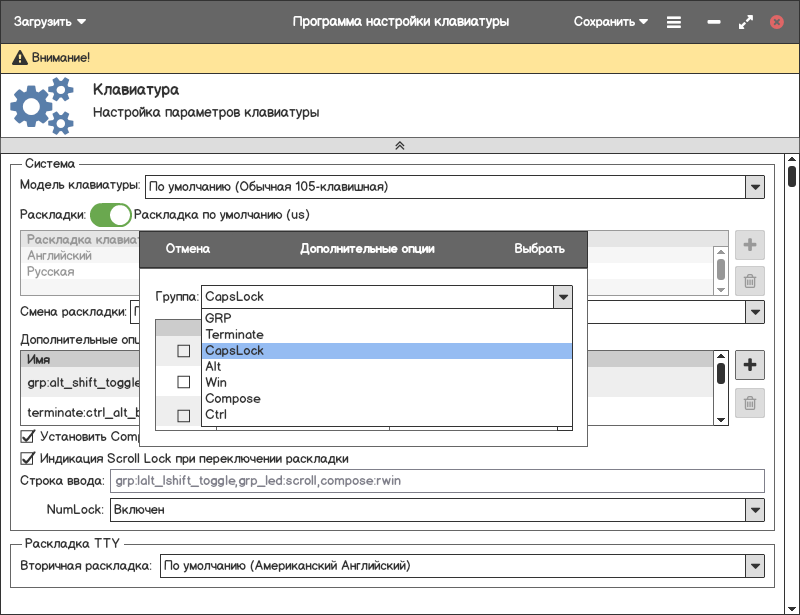The width and height of the screenshot is (800, 615).
Task: Click the add option plus button
Action: point(749,366)
